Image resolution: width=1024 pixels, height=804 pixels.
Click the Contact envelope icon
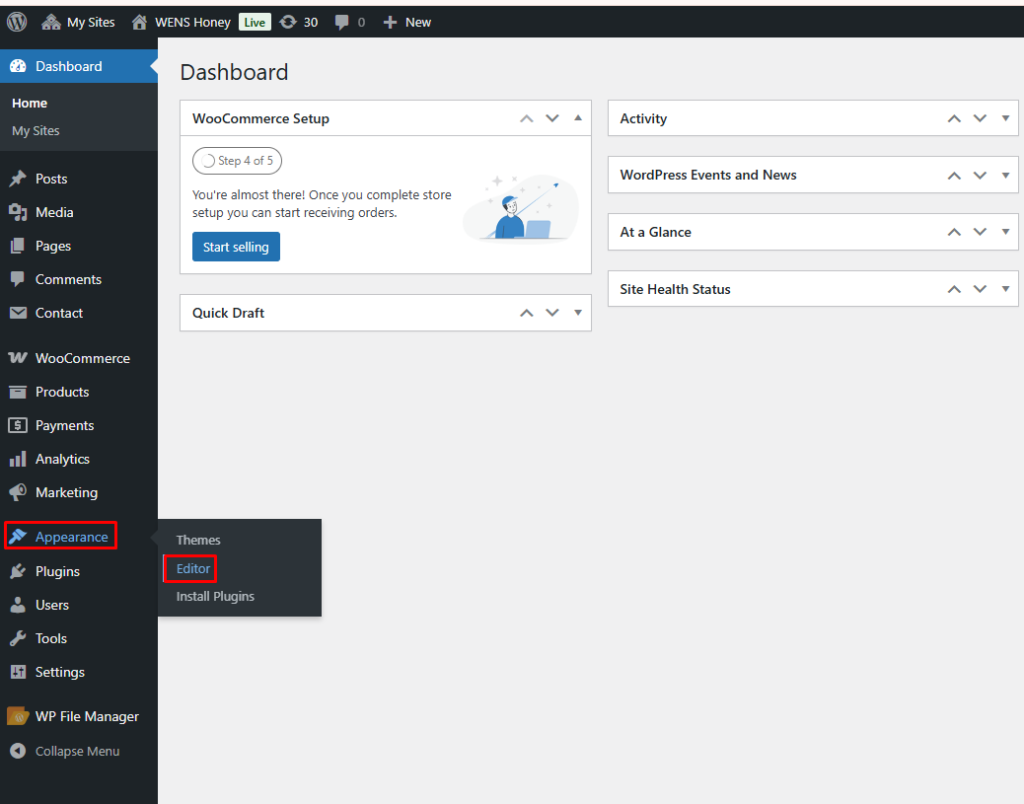(x=18, y=313)
